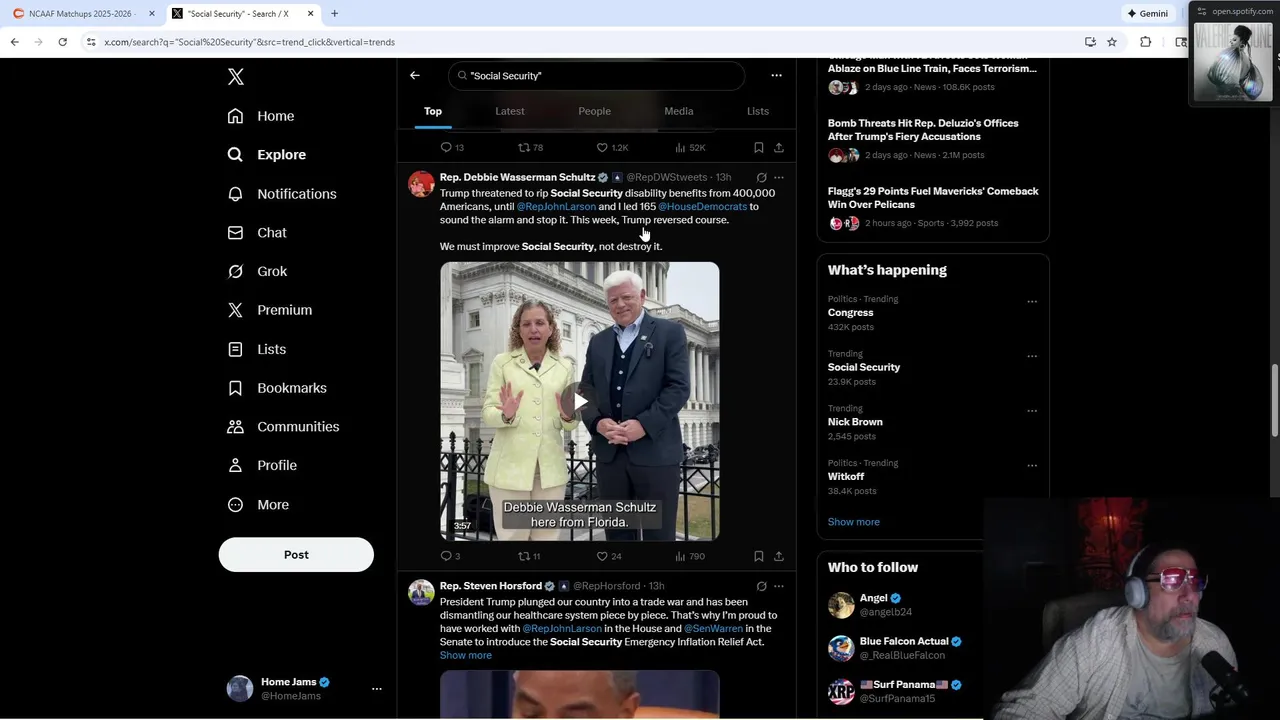Switch to the People tab
This screenshot has width=1280, height=720.
pos(594,111)
